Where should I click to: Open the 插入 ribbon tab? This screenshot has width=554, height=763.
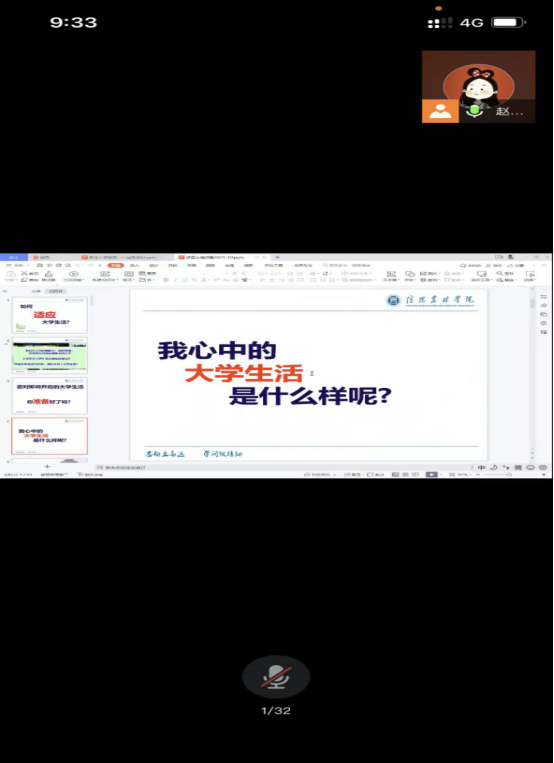[x=134, y=265]
